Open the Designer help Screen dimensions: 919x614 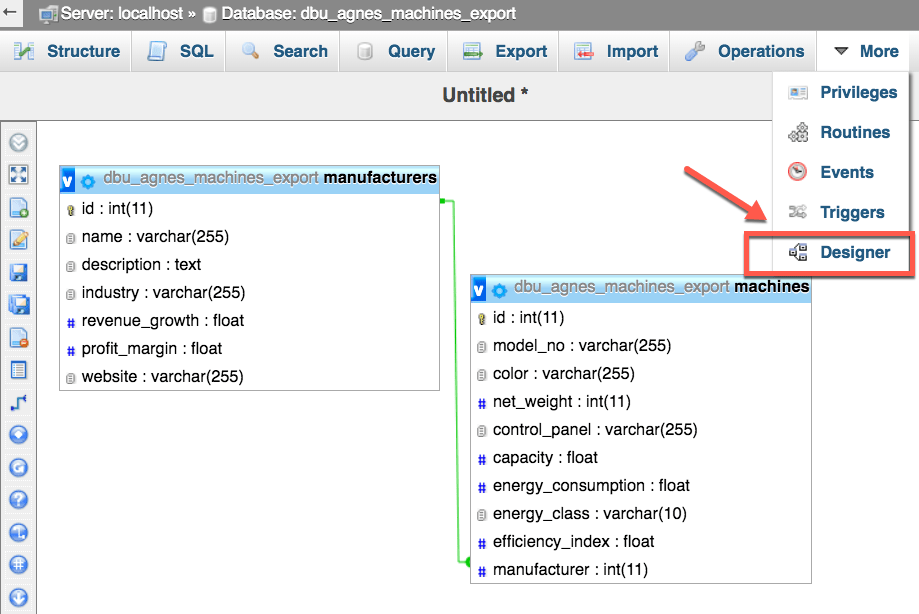coord(18,499)
